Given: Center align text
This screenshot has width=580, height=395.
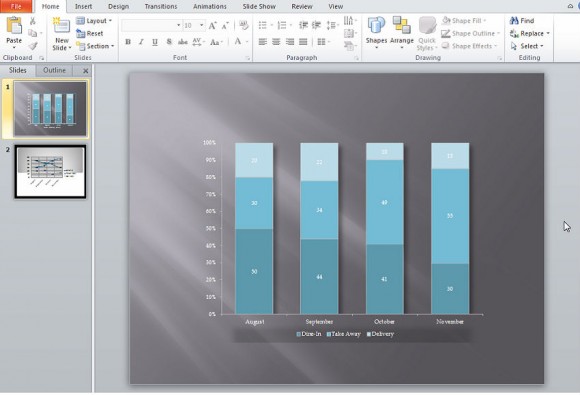Looking at the screenshot, I should click(276, 42).
